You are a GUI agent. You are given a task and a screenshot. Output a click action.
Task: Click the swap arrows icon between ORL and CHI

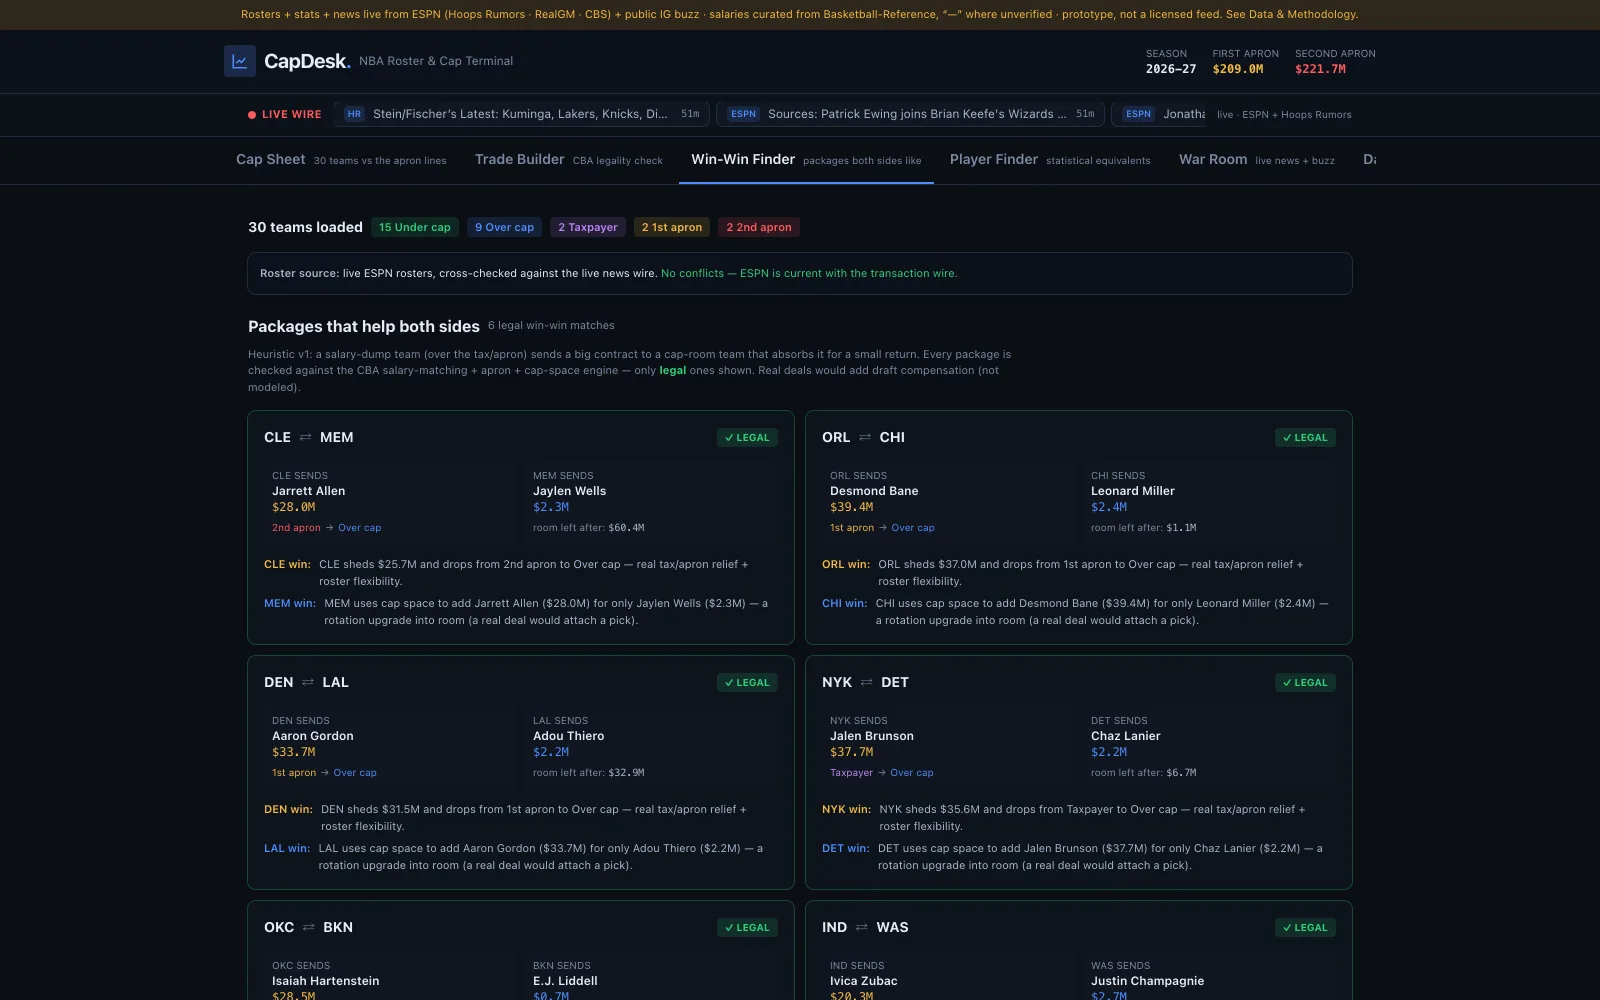pyautogui.click(x=865, y=437)
